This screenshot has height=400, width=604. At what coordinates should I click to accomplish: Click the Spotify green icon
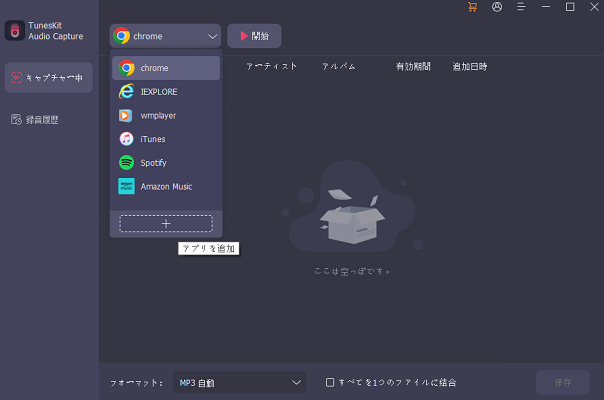(x=126, y=163)
